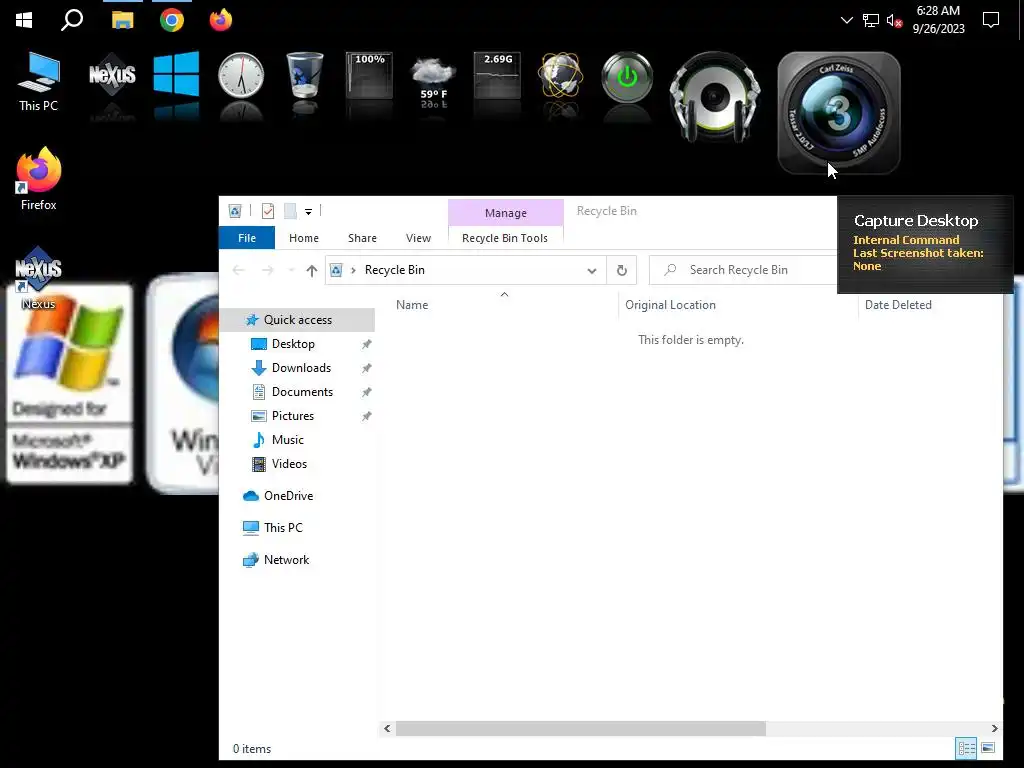Select OneDrive in navigation pane
Viewport: 1024px width, 768px height.
tap(288, 496)
